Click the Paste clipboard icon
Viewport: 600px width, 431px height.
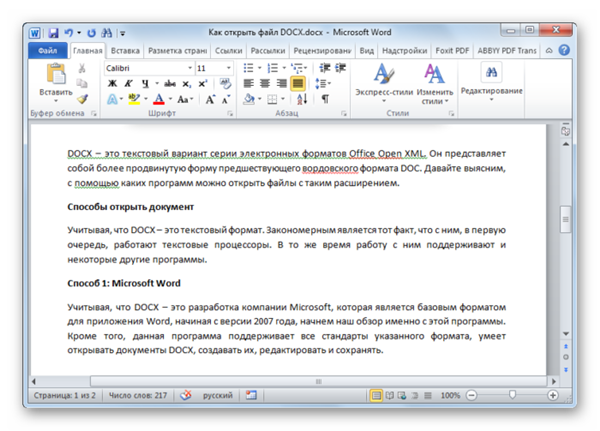tap(56, 73)
